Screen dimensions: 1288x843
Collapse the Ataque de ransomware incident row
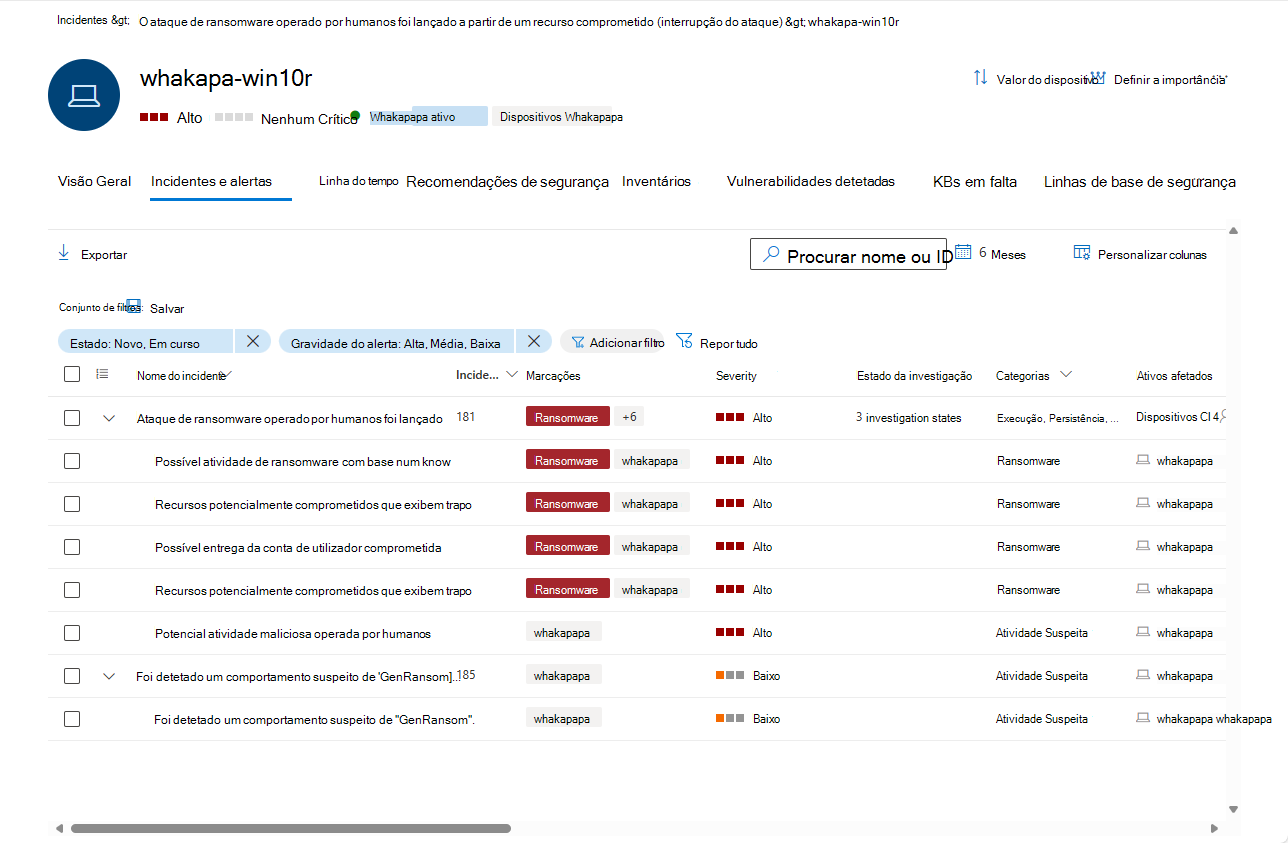tap(109, 418)
